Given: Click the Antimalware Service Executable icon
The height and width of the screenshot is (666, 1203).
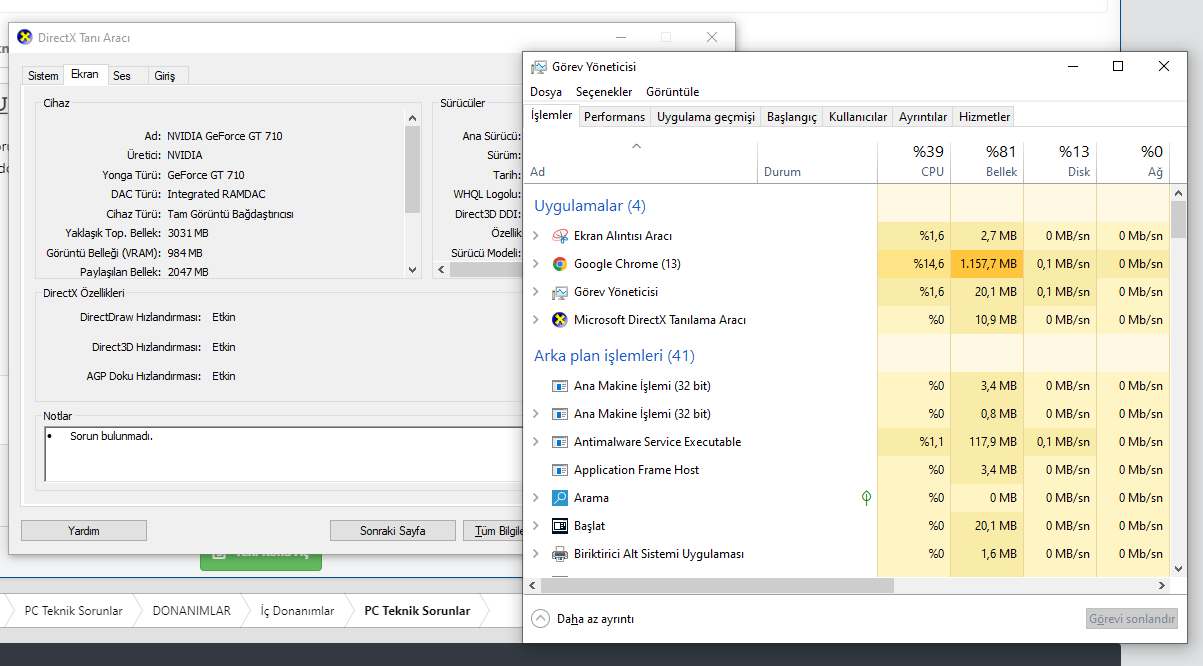Looking at the screenshot, I should pos(560,442).
